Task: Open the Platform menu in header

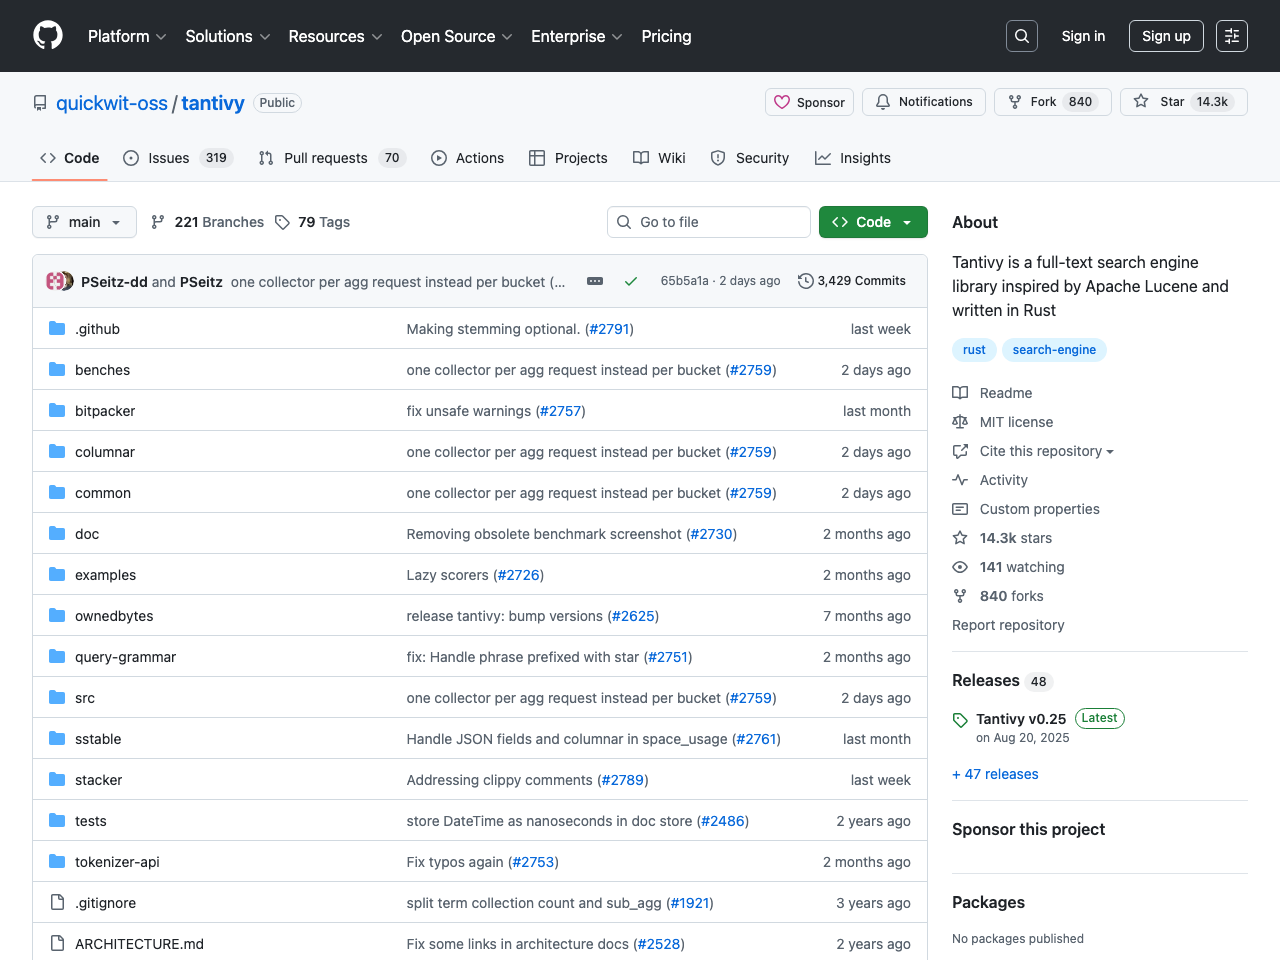Action: pos(127,36)
